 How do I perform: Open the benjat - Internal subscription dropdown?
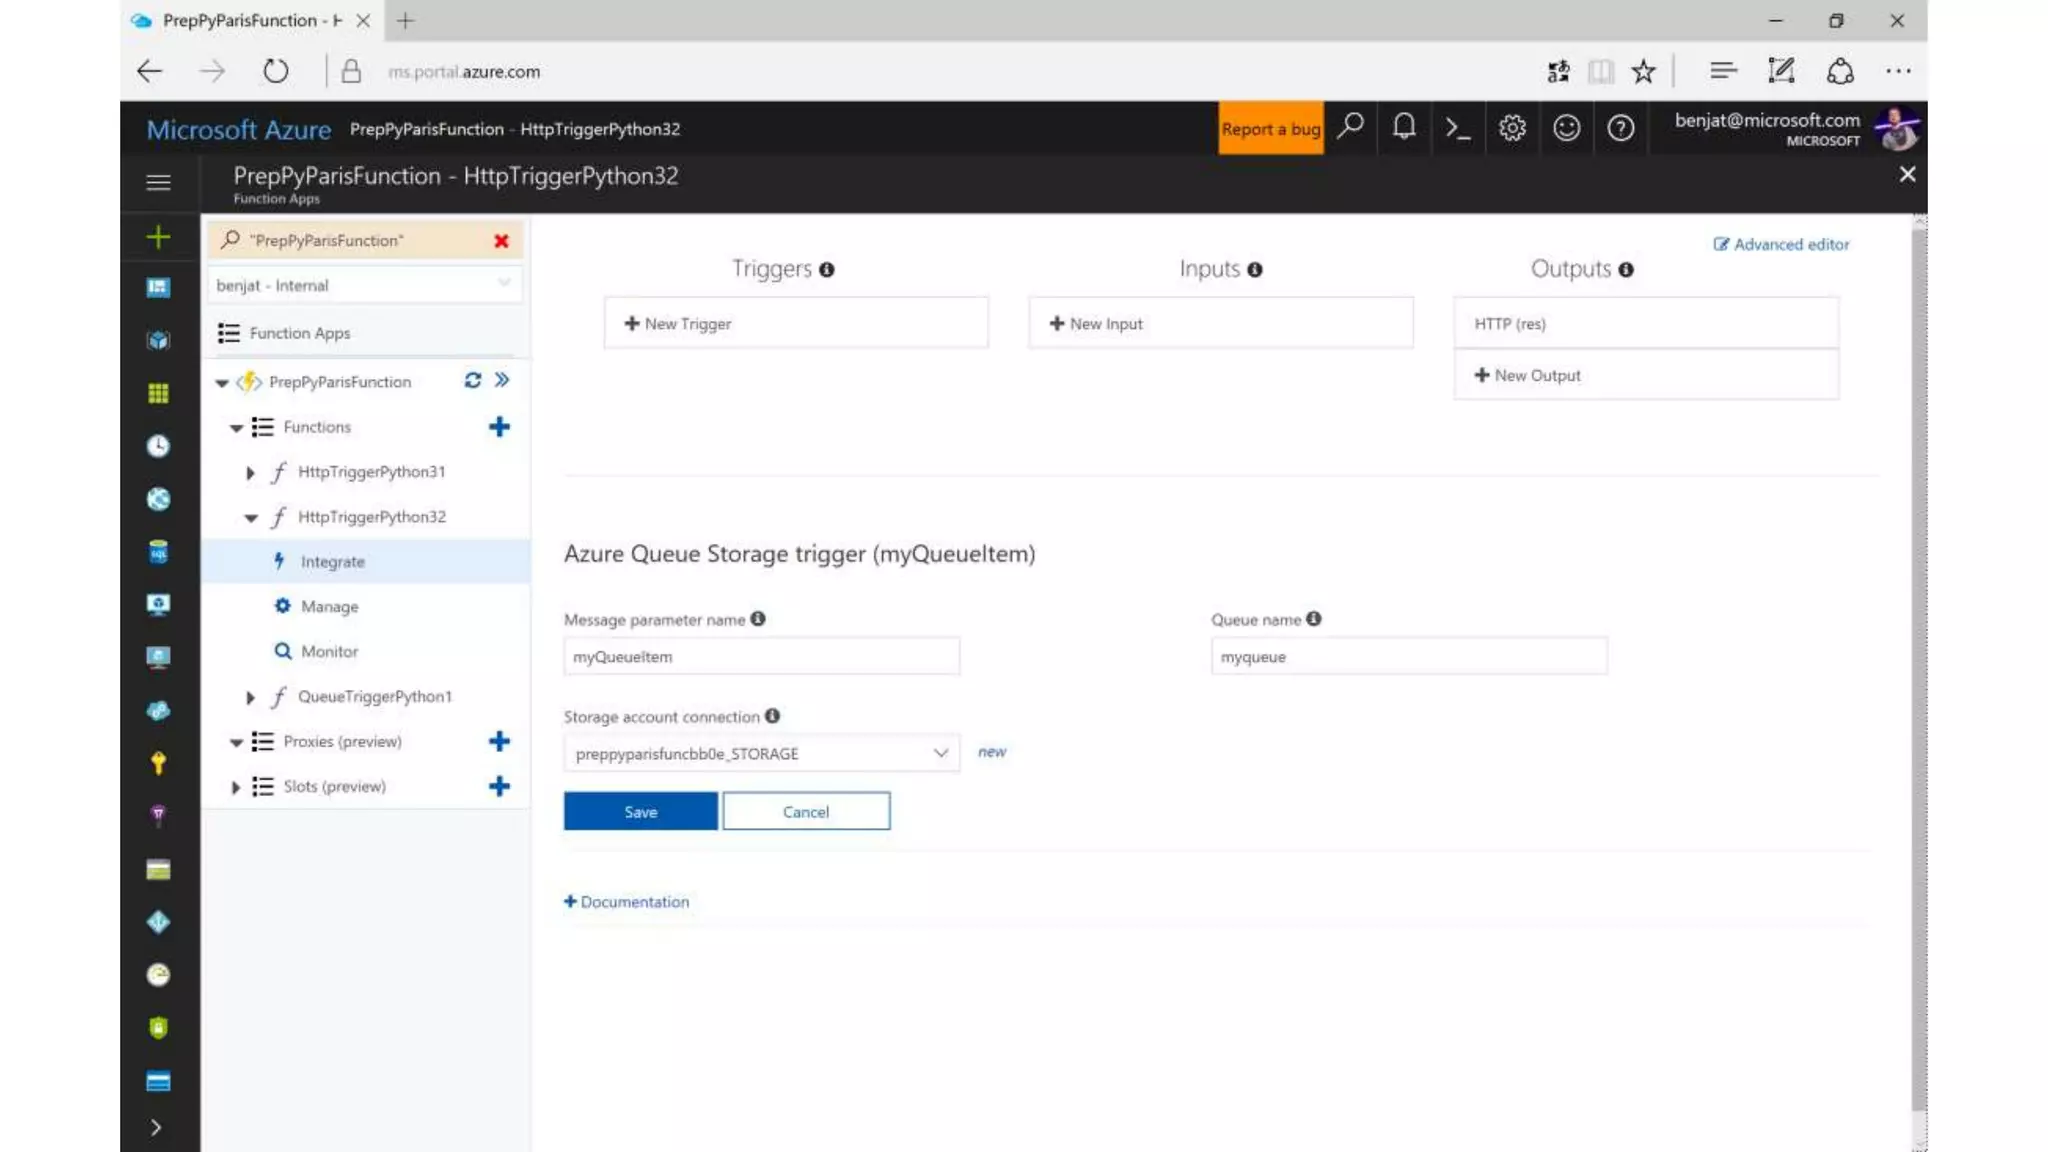point(364,285)
